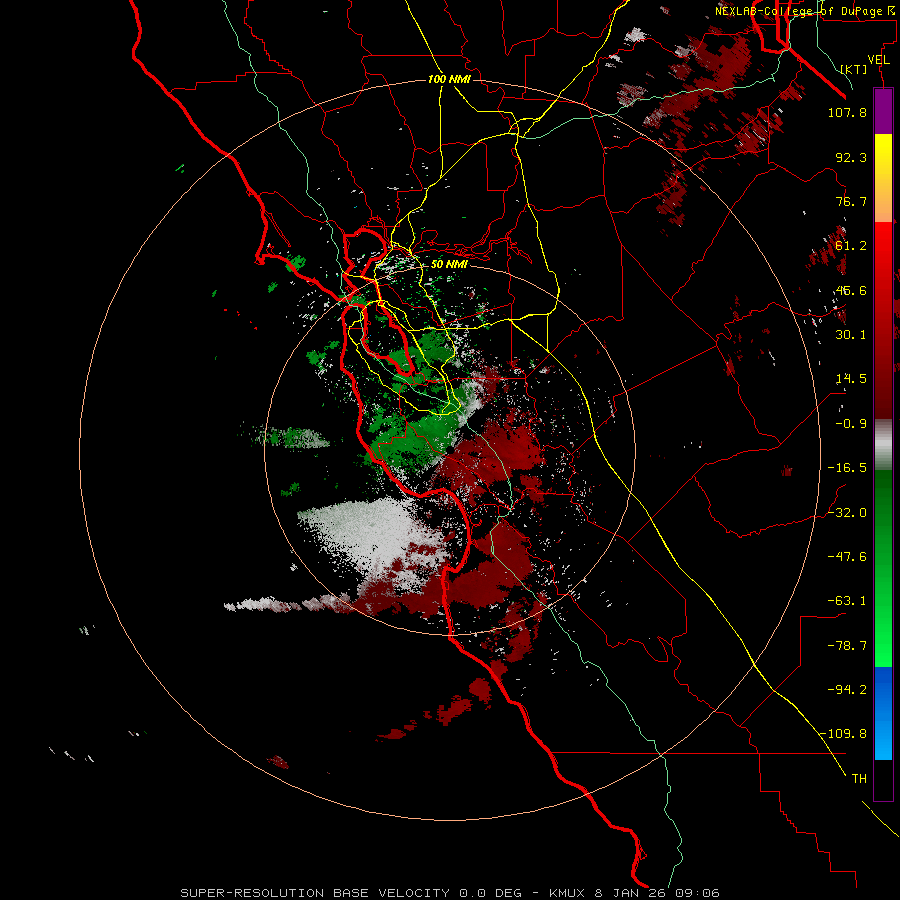Screen dimensions: 900x900
Task: Click the blue color bar segment
Action: 883,713
